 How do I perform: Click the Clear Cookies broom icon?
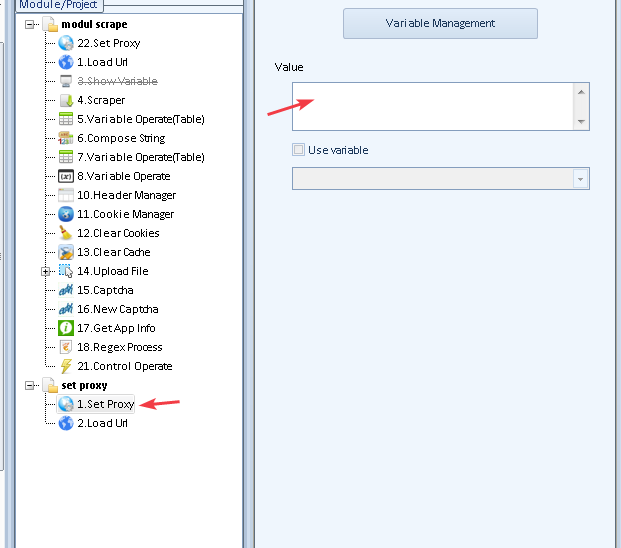66,233
